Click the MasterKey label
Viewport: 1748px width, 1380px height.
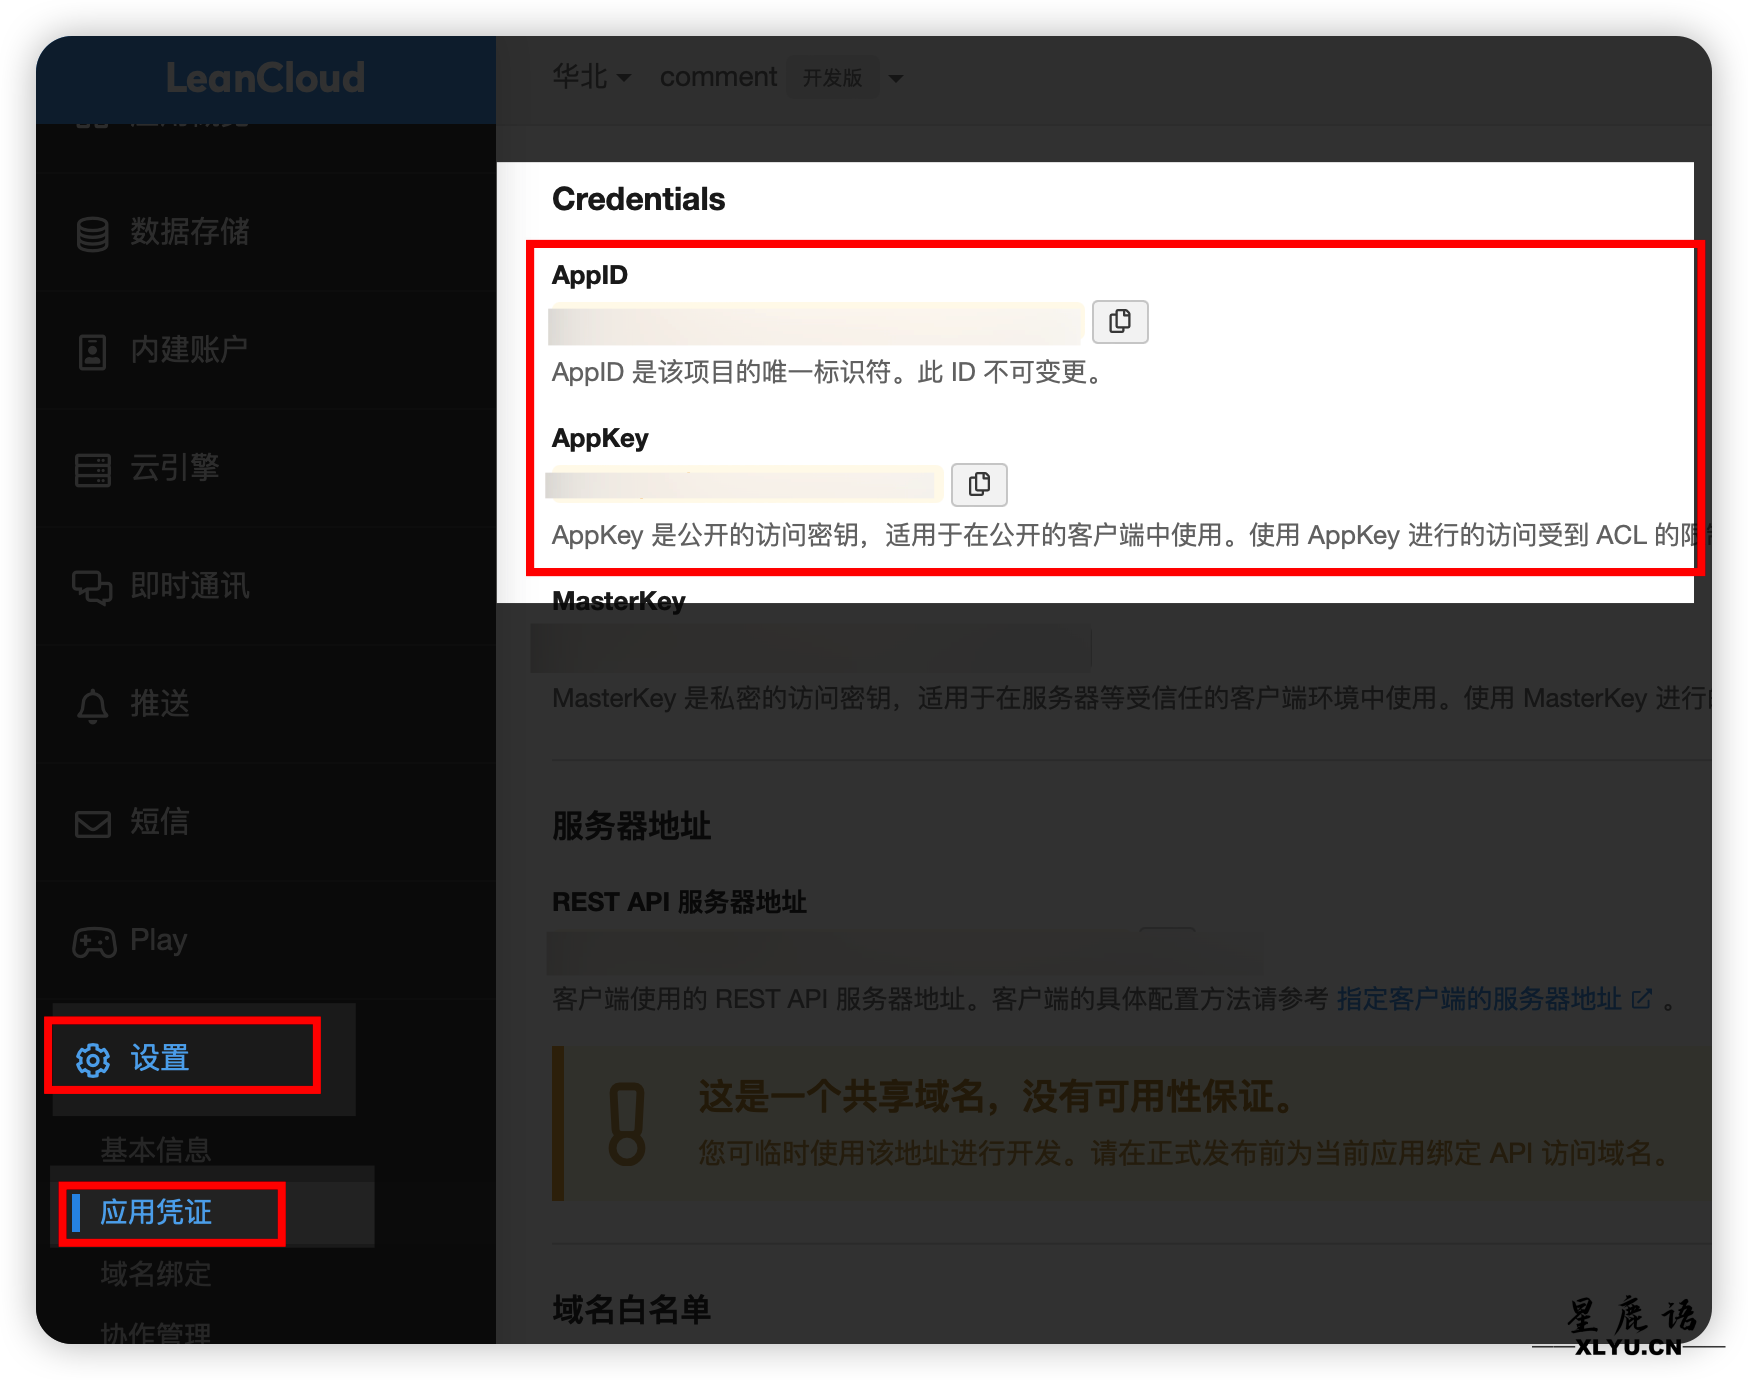click(619, 601)
